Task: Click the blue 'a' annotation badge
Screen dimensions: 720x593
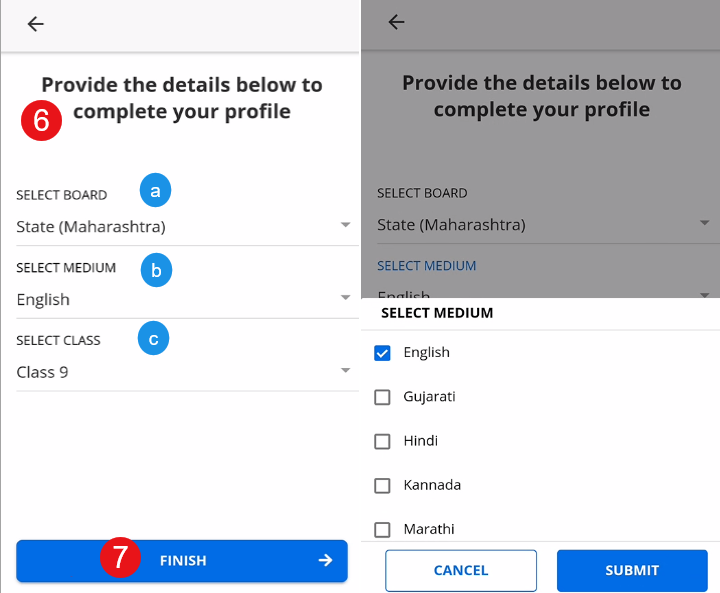Action: coord(155,190)
